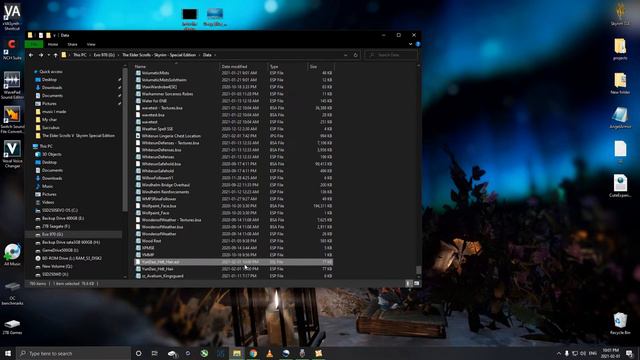This screenshot has height=360, width=640.
Task: Open Voxal Voice Changer desktop icon
Action: (12, 154)
